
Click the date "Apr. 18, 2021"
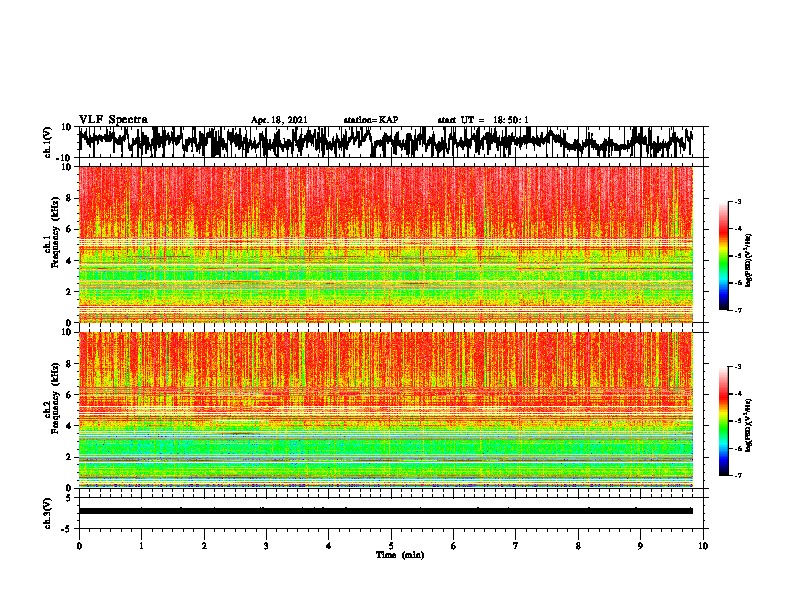(x=279, y=120)
